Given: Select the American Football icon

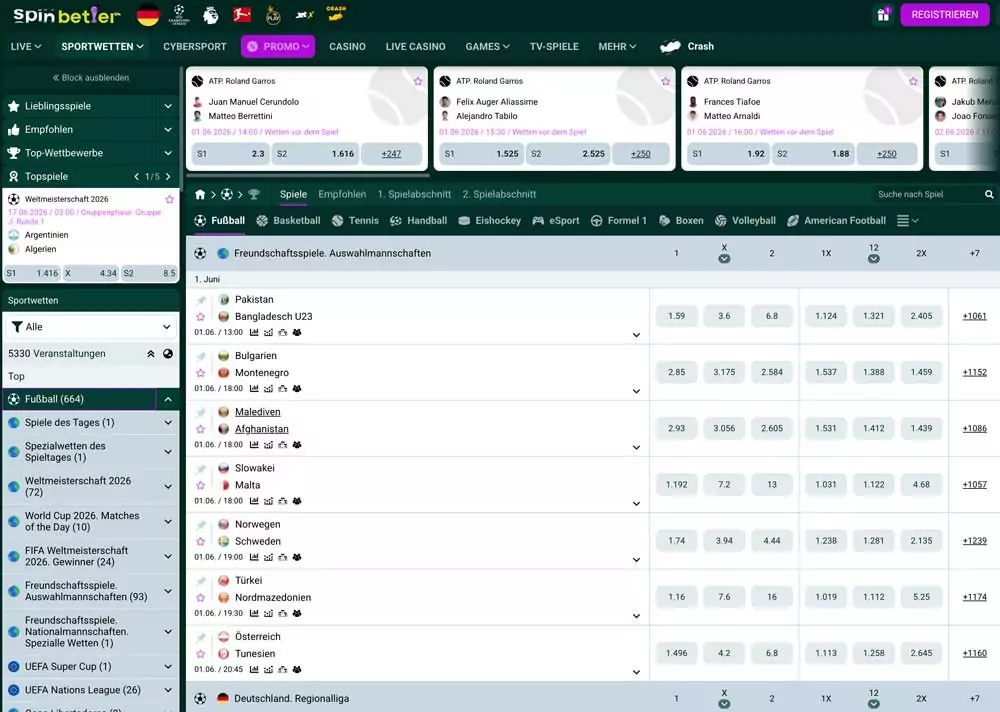Looking at the screenshot, I should pos(793,221).
